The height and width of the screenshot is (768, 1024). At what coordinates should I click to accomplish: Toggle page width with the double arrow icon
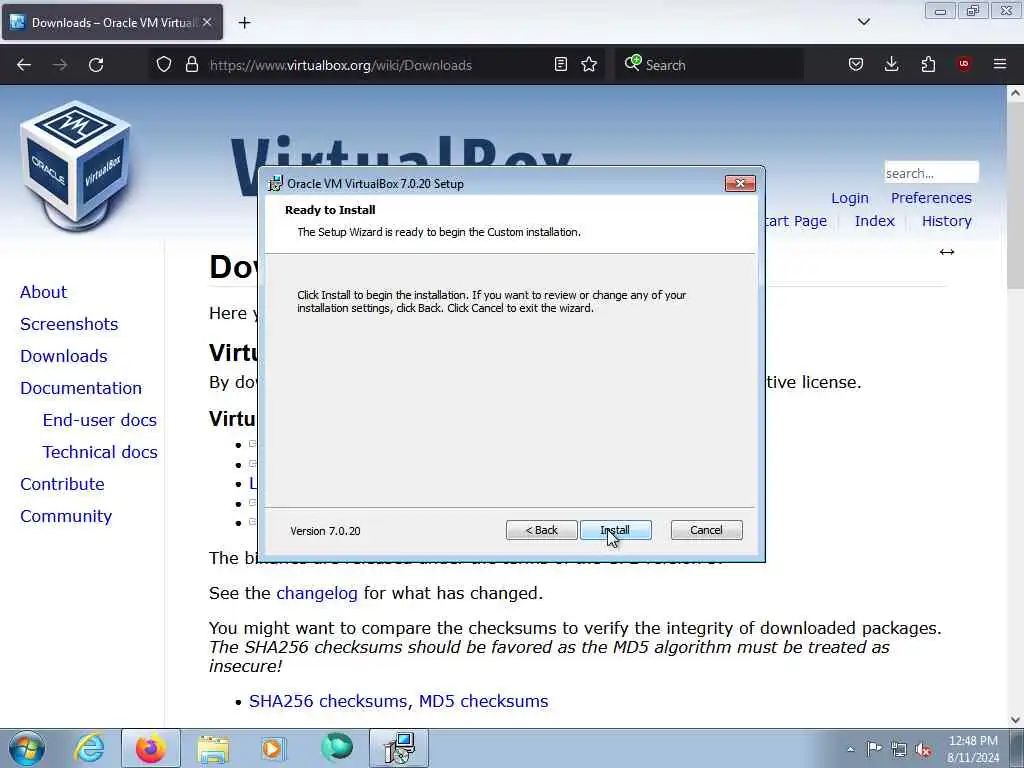[x=947, y=252]
